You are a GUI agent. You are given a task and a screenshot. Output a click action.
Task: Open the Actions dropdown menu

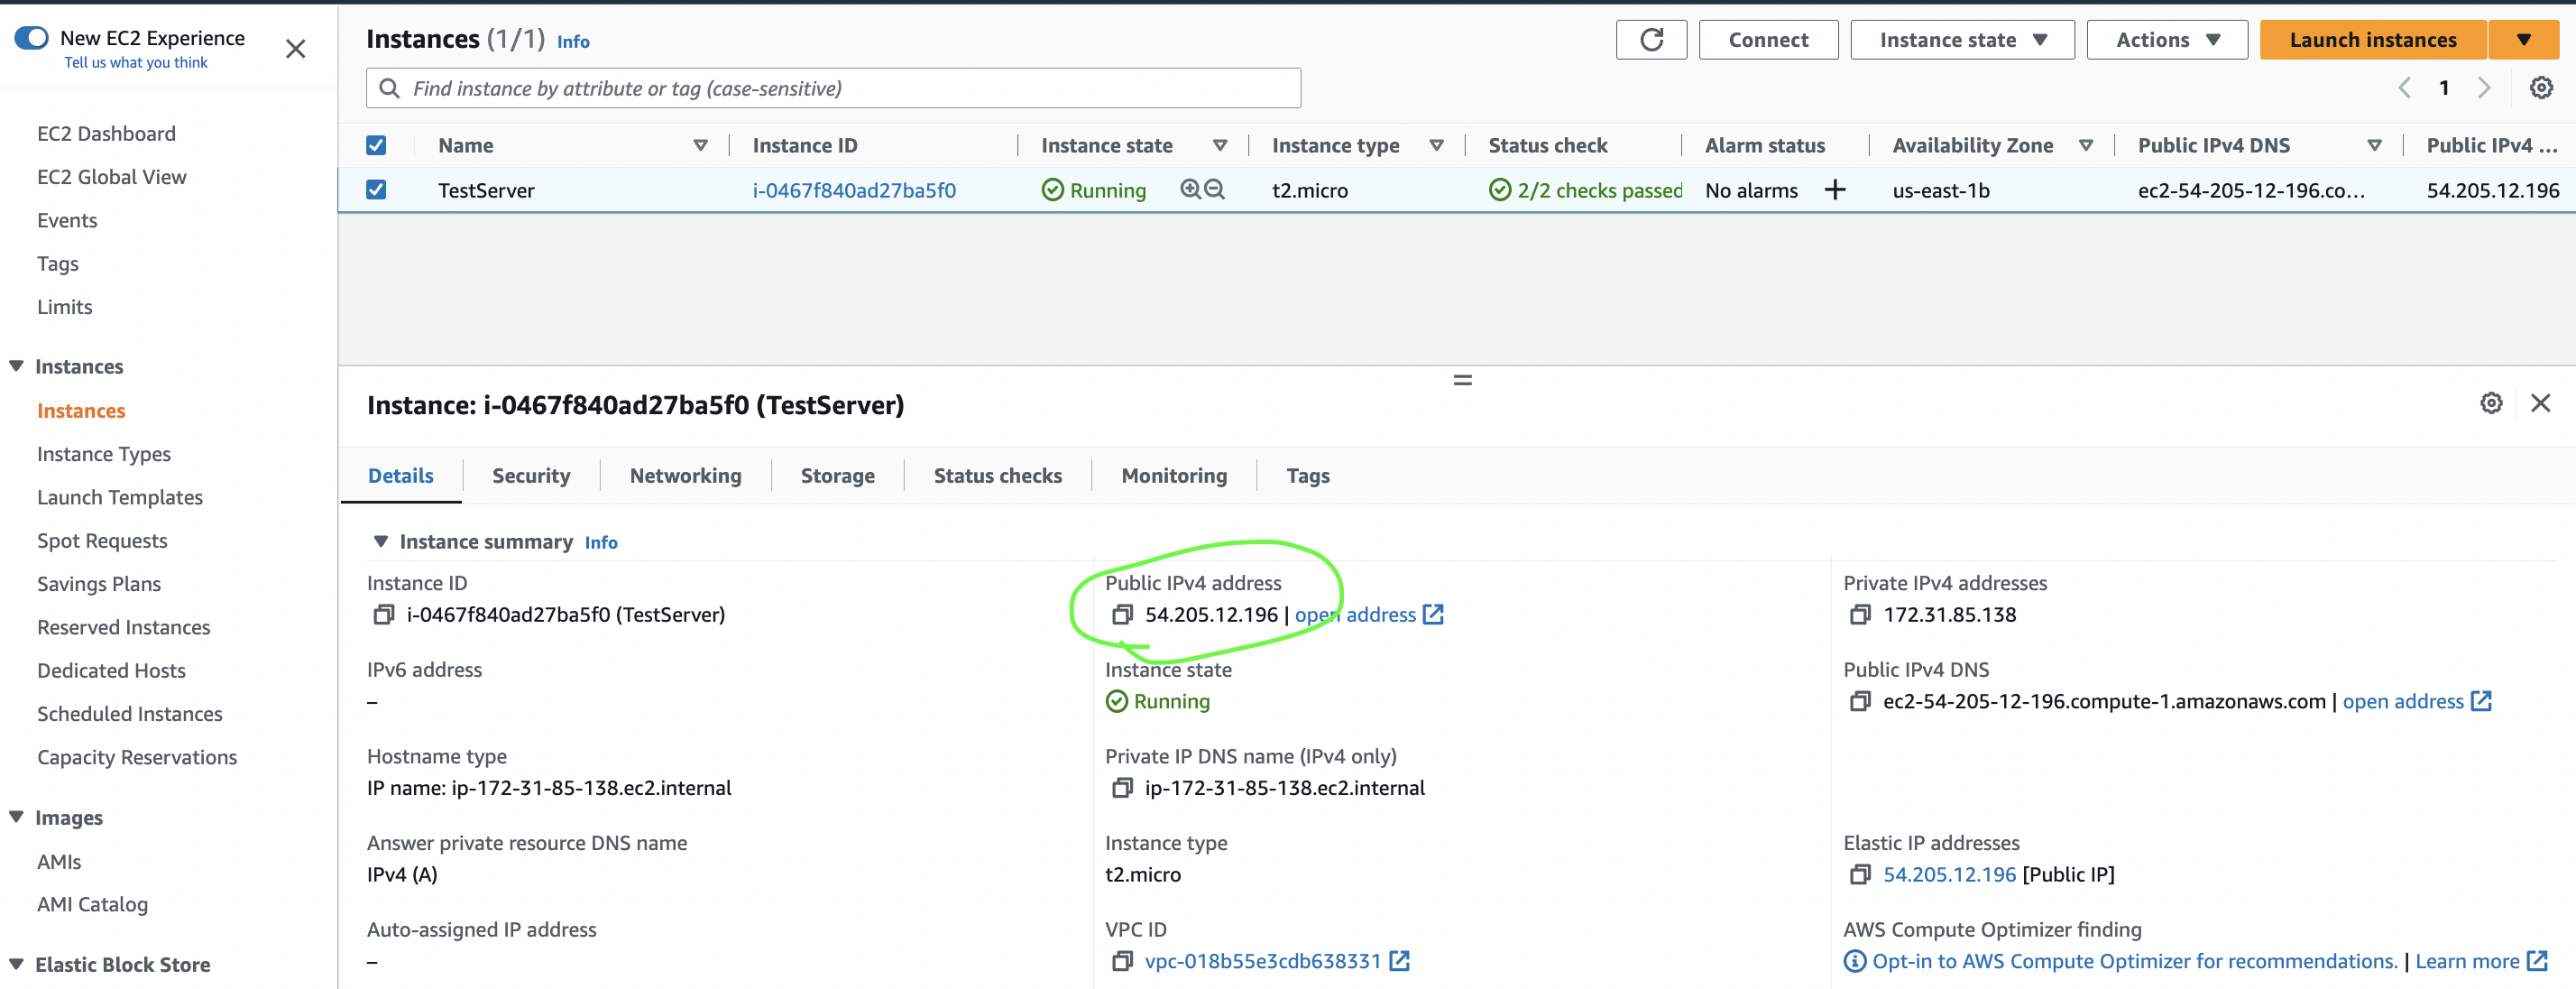2166,40
